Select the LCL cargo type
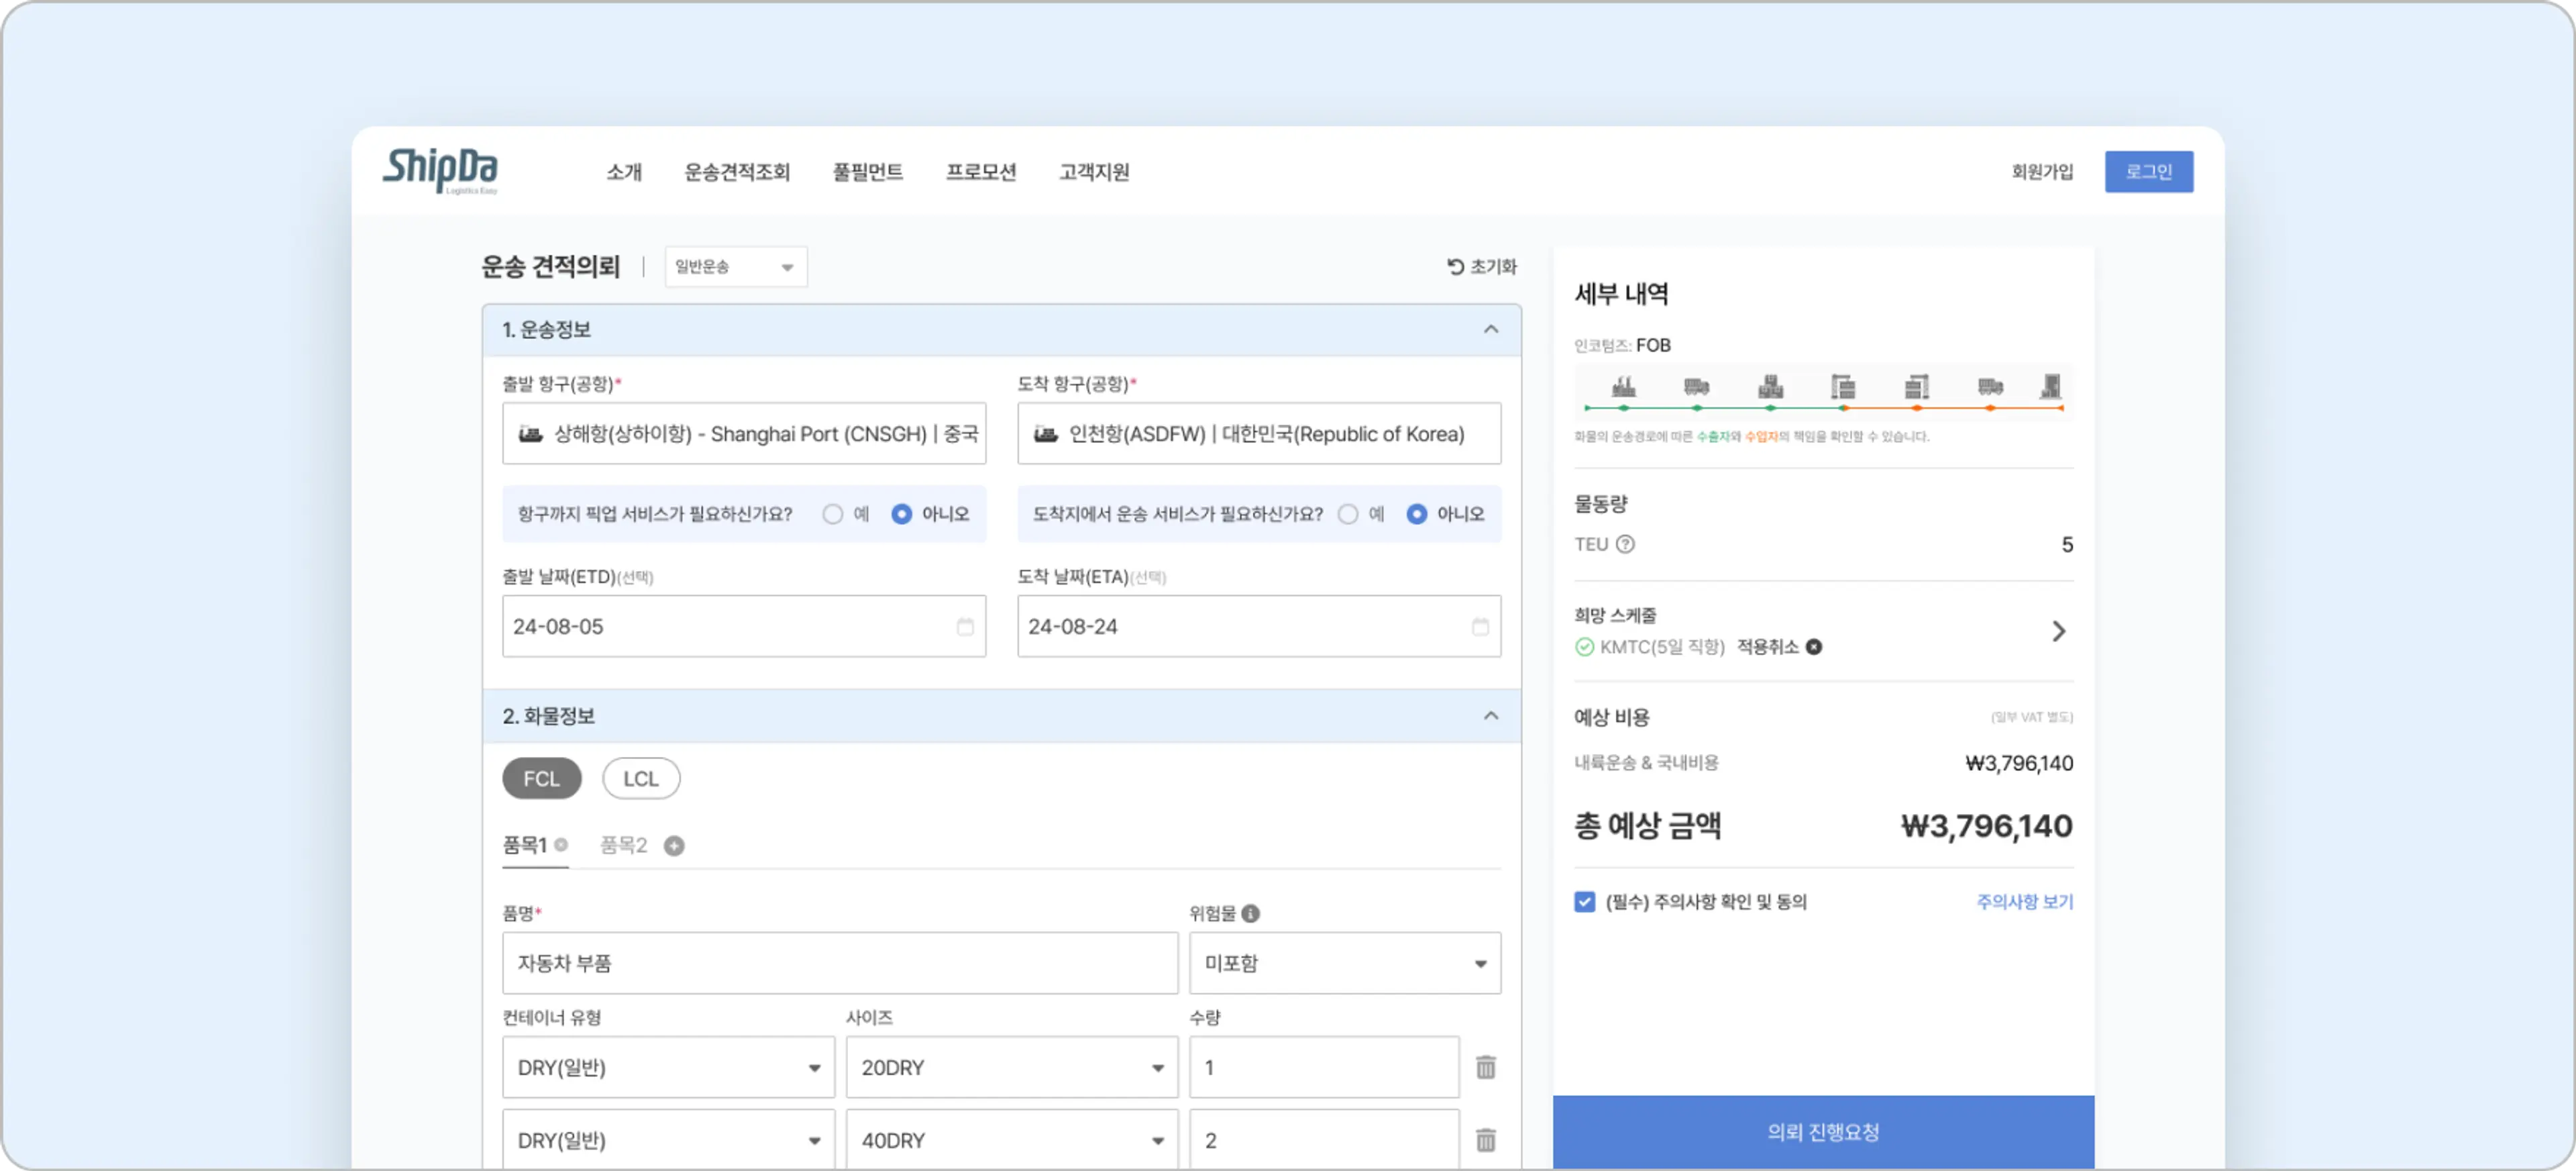2576x1171 pixels. 641,779
